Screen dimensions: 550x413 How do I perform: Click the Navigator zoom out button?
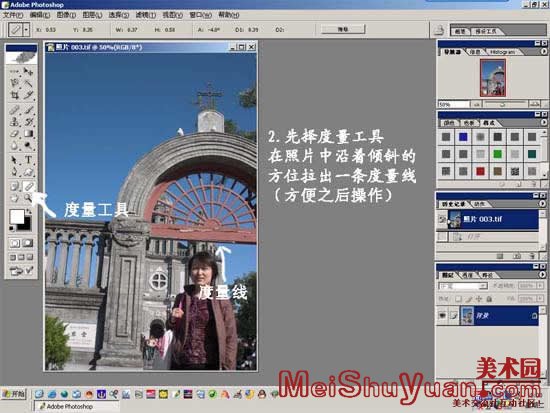(476, 104)
